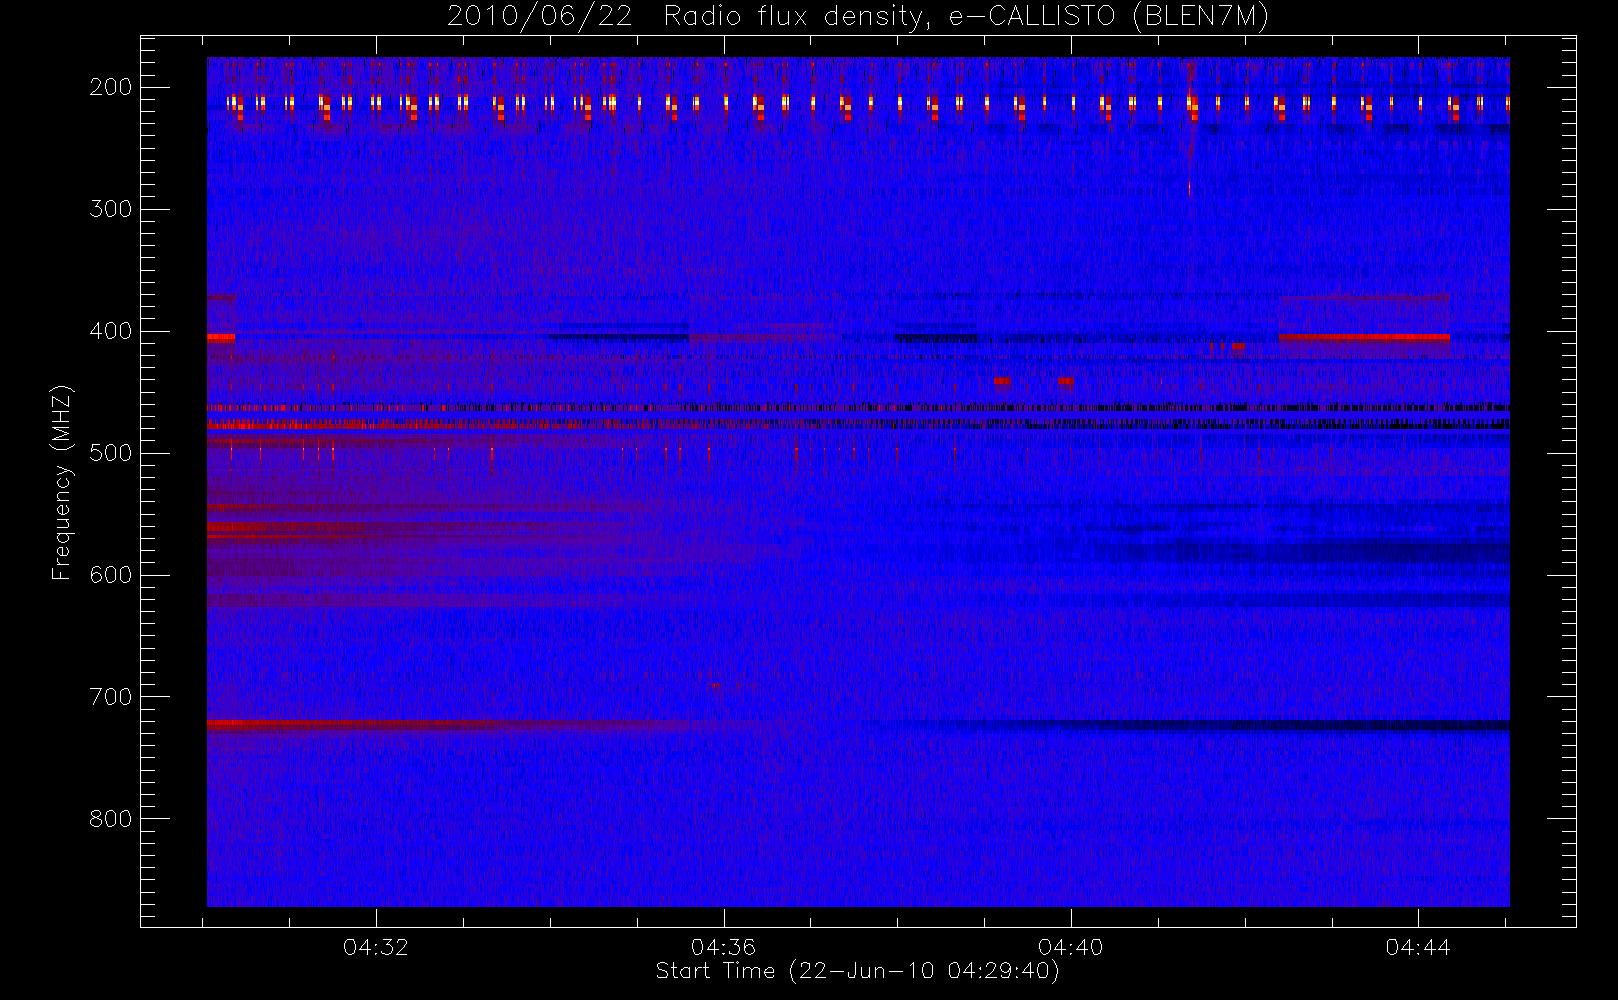This screenshot has height=1000, width=1618.
Task: Click the '04:44' time axis label
Action: [1418, 947]
